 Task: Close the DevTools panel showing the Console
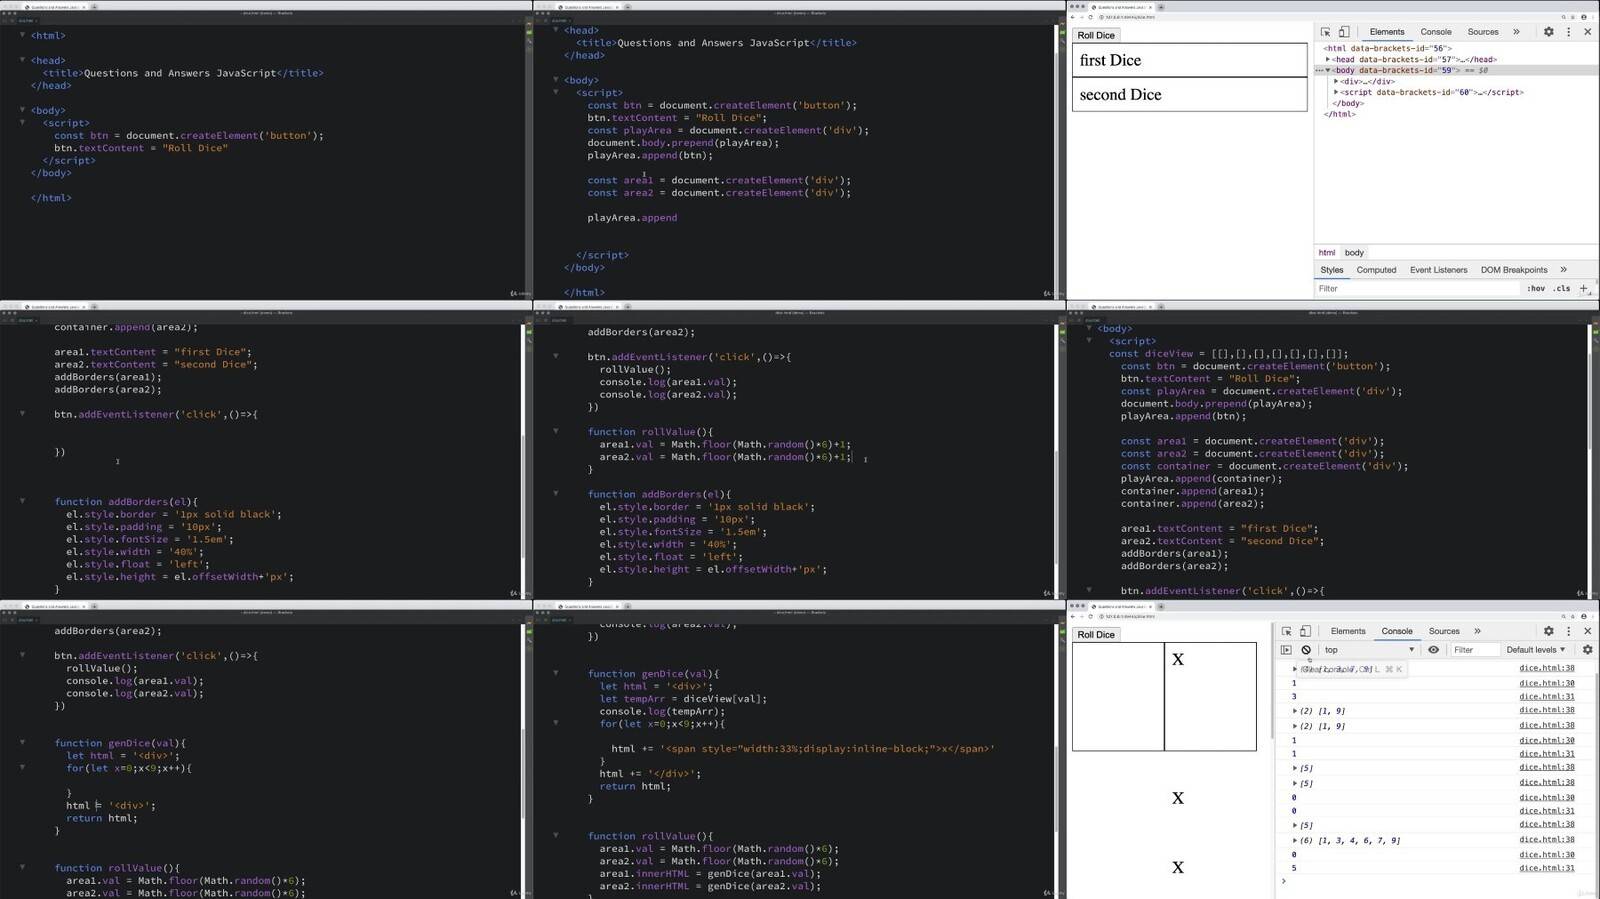tap(1587, 631)
